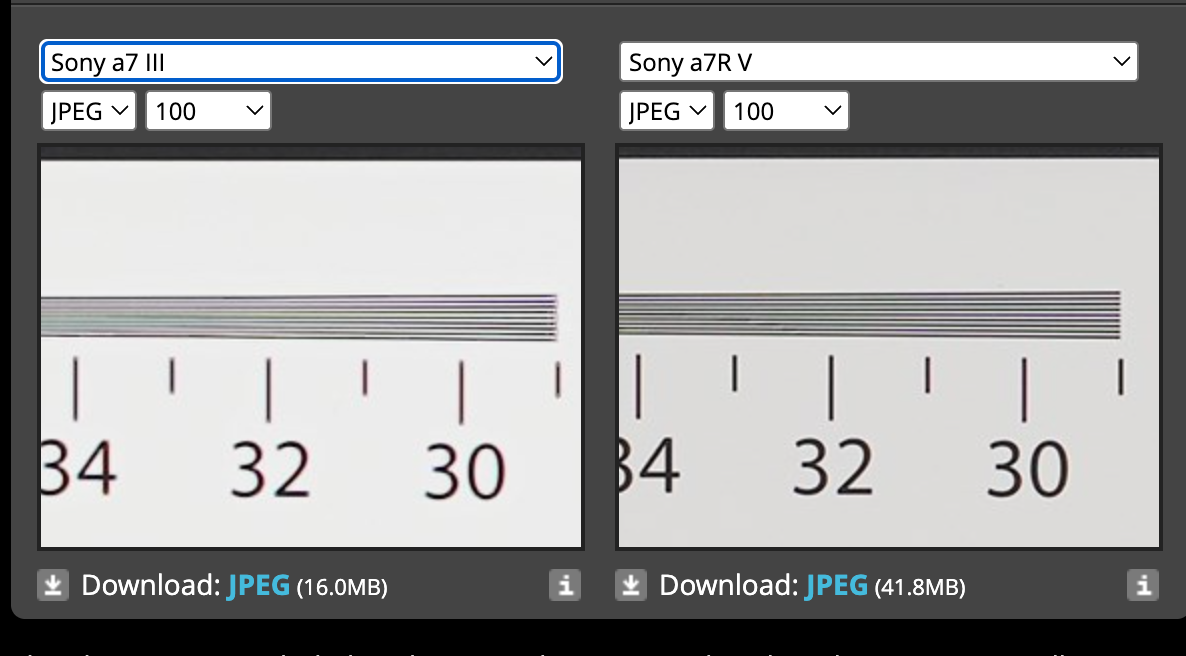Download the 41.8MB JPEG link

(836, 586)
